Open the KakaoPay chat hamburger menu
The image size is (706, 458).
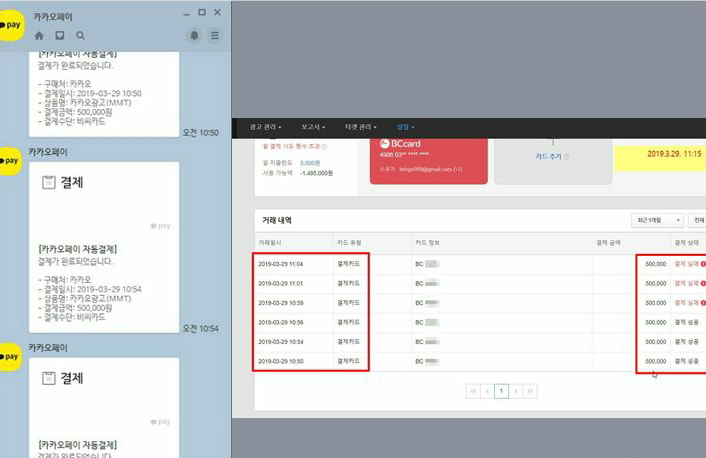pyautogui.click(x=215, y=35)
